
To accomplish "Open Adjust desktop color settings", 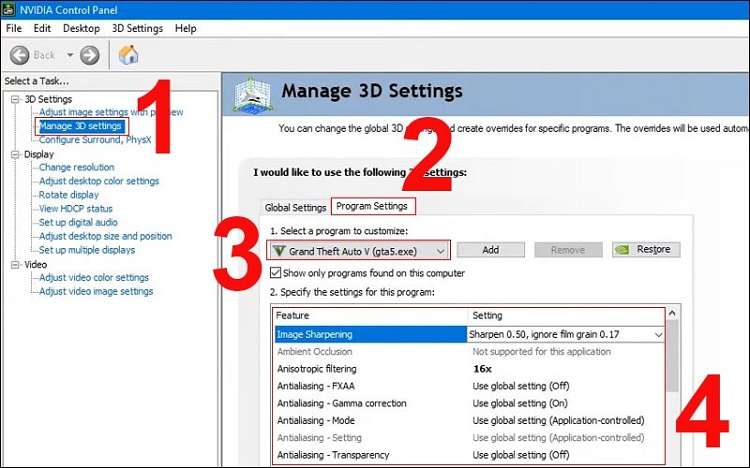I will click(x=99, y=181).
